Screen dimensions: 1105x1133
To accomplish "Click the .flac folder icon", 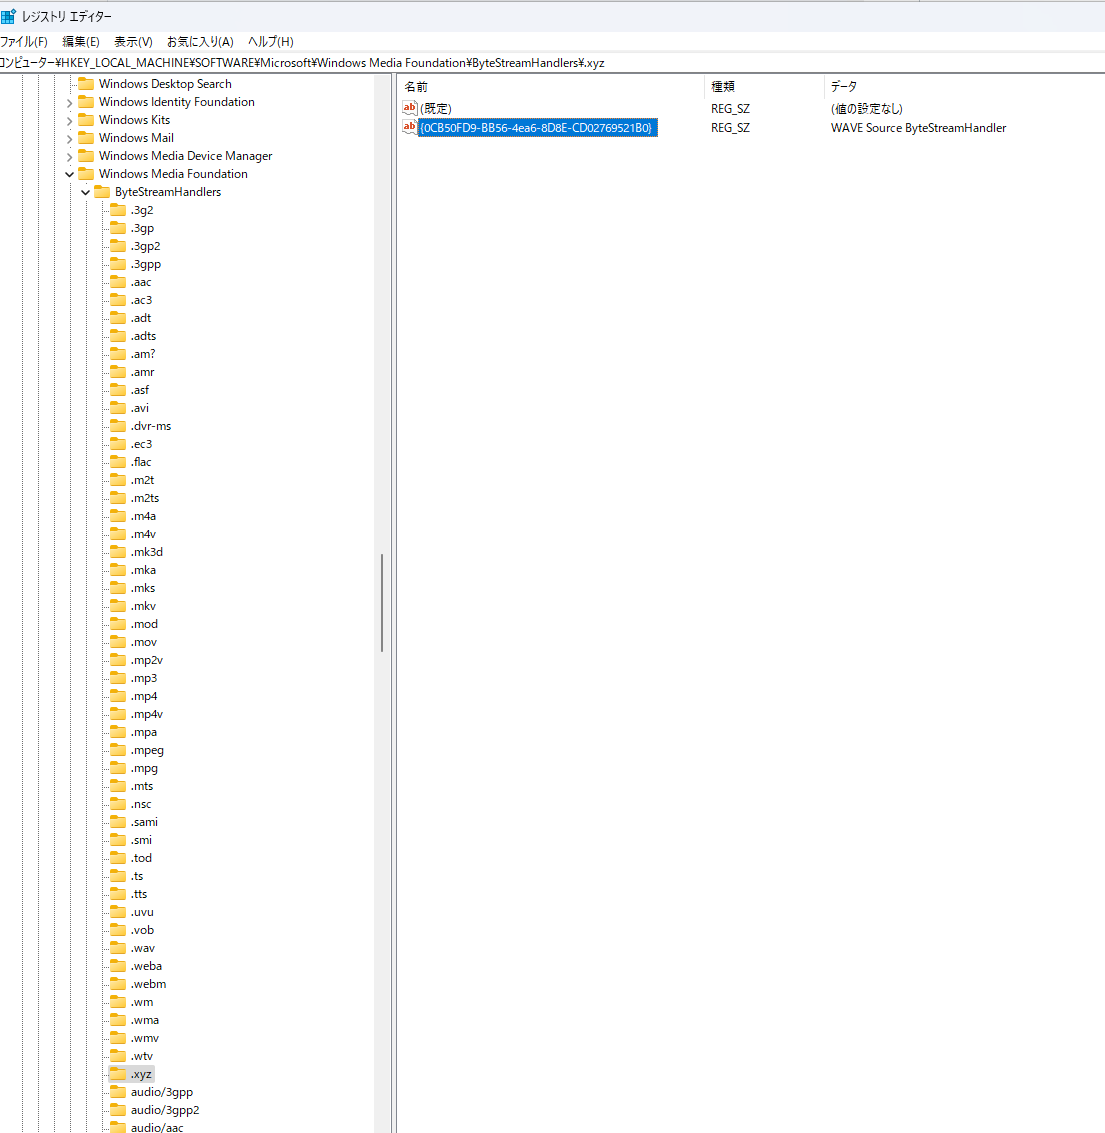I will pyautogui.click(x=118, y=462).
